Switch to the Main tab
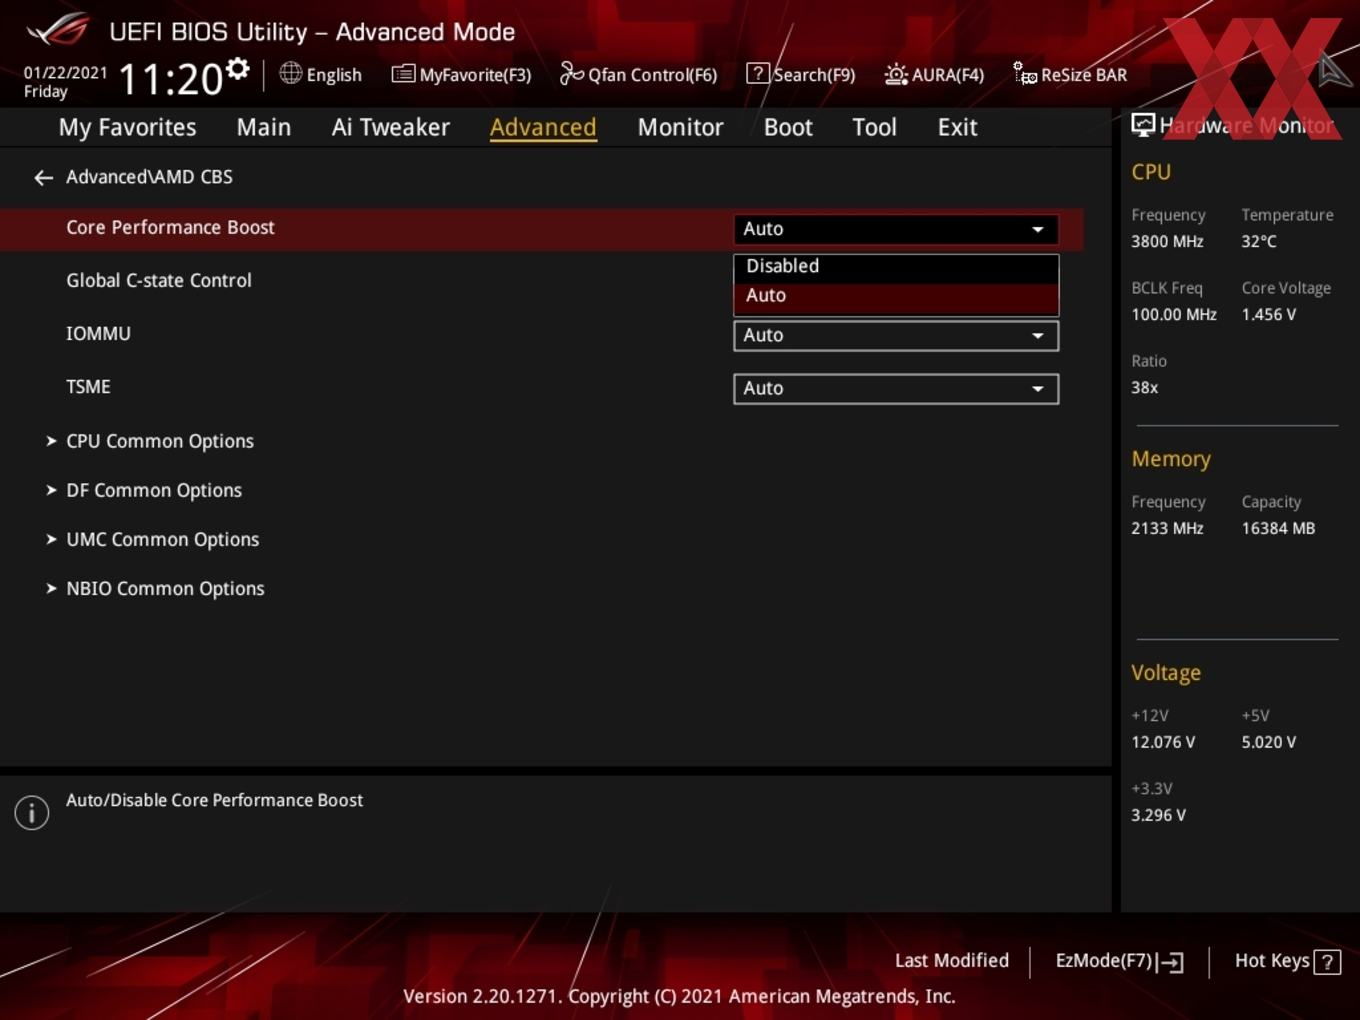Image resolution: width=1360 pixels, height=1020 pixels. [x=264, y=127]
